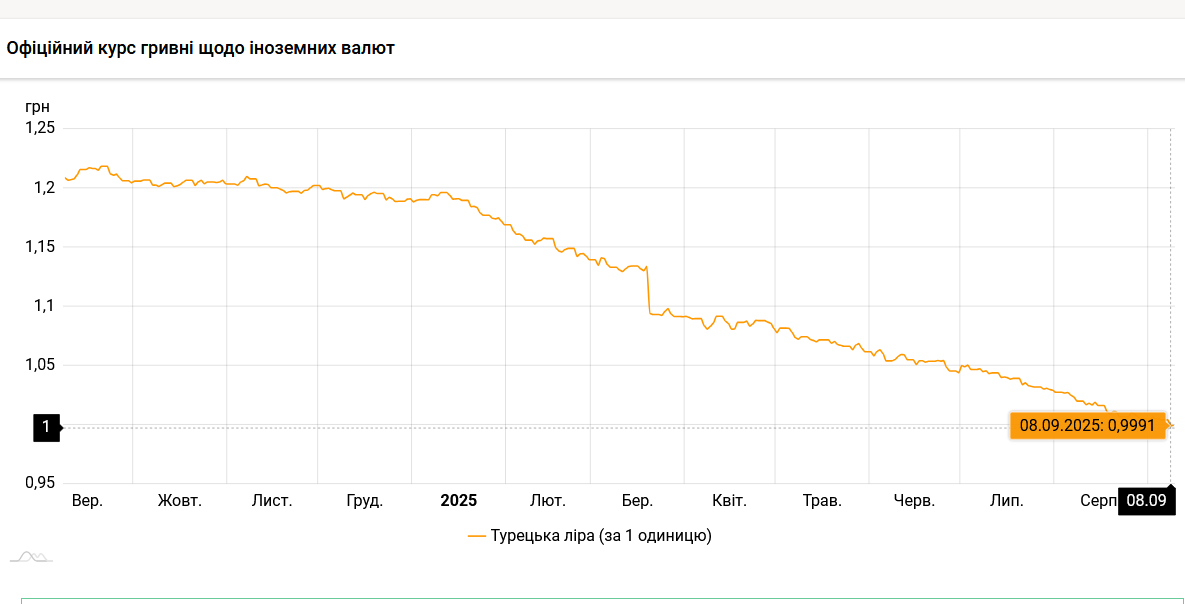Click the Черв. month axis label

914,501
